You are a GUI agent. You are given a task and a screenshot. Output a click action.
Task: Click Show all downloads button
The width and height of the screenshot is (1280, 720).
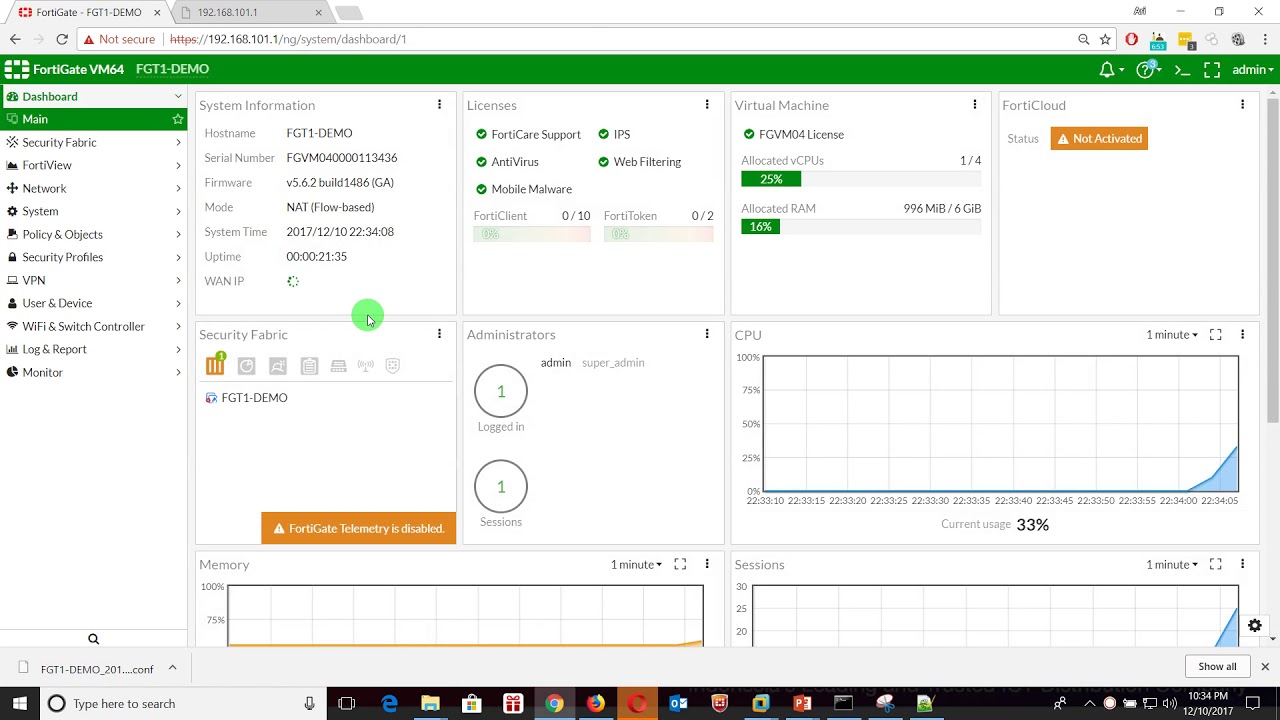coord(1217,666)
